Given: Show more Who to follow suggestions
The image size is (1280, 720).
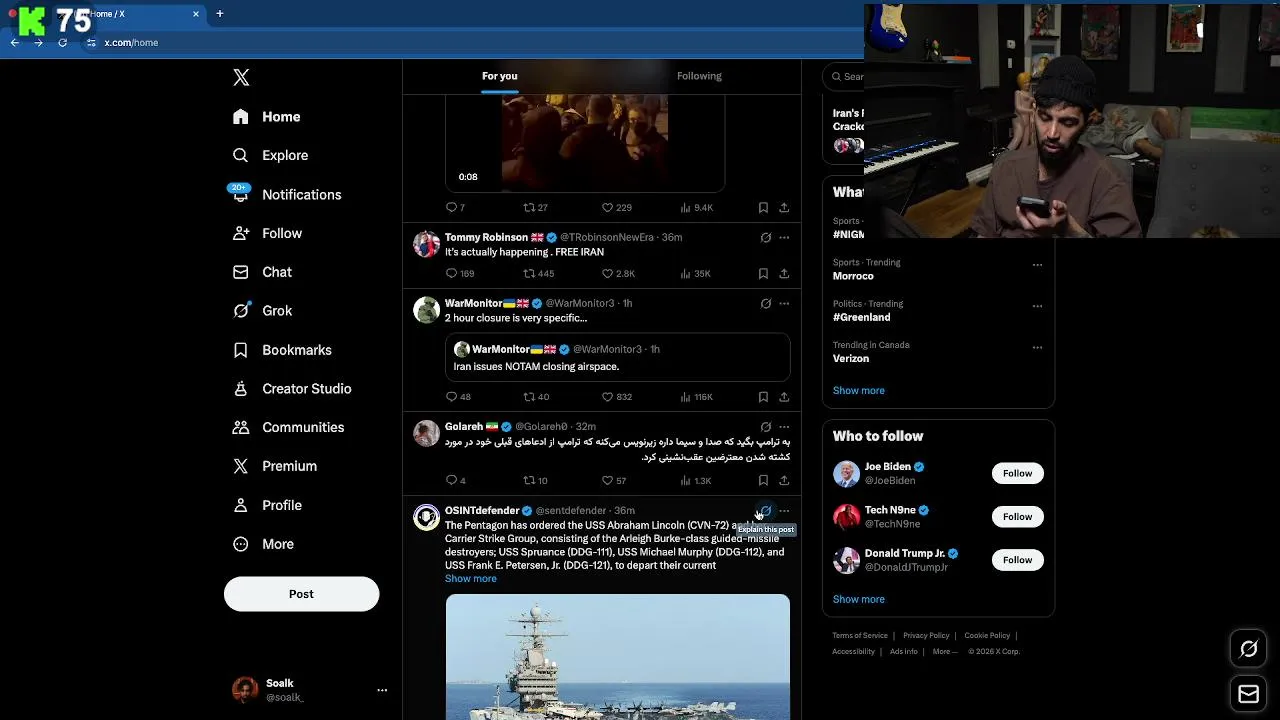Looking at the screenshot, I should [x=858, y=600].
